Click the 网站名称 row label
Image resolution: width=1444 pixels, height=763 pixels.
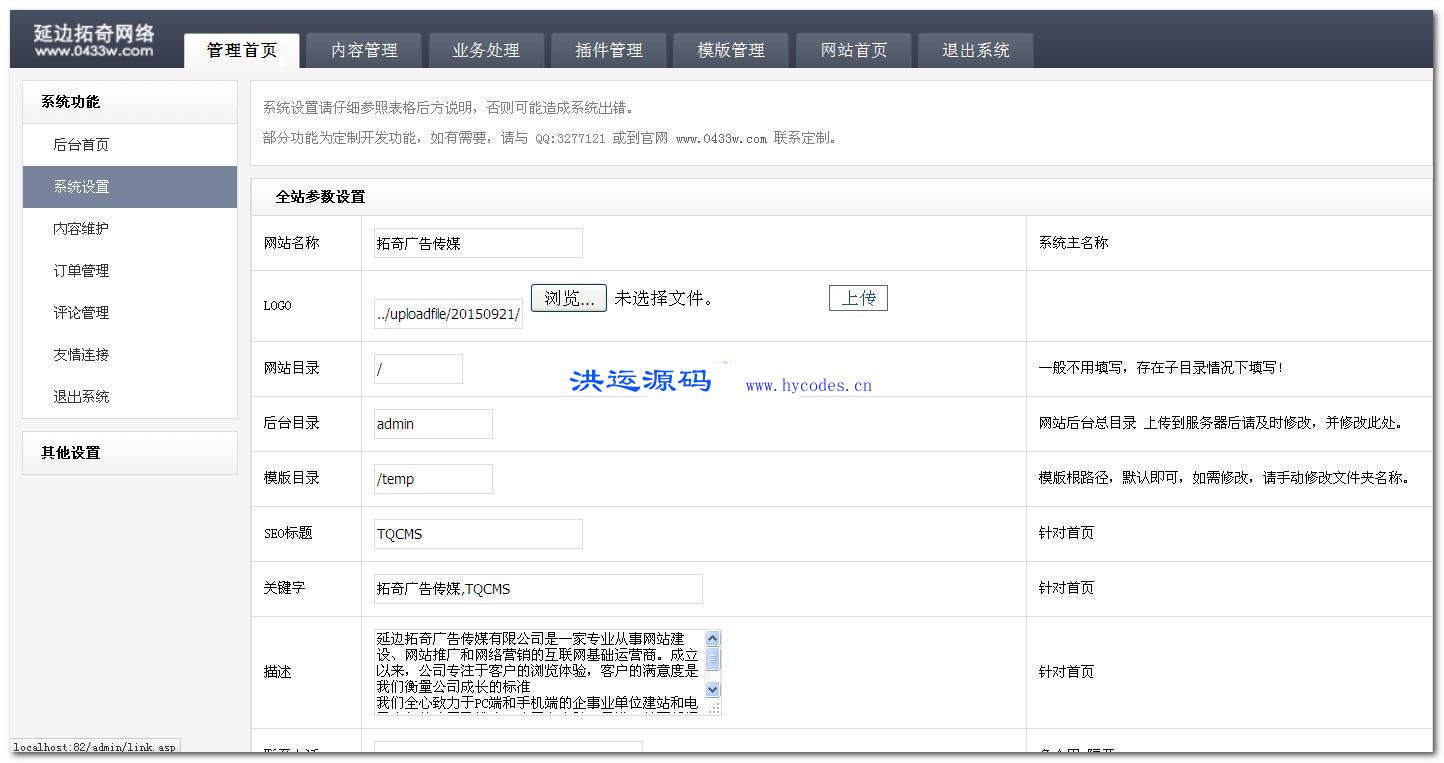coord(291,243)
